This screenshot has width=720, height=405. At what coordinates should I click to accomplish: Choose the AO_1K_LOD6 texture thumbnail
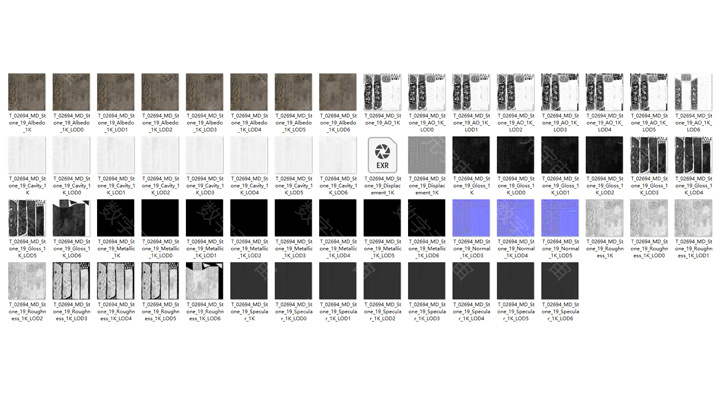click(693, 91)
